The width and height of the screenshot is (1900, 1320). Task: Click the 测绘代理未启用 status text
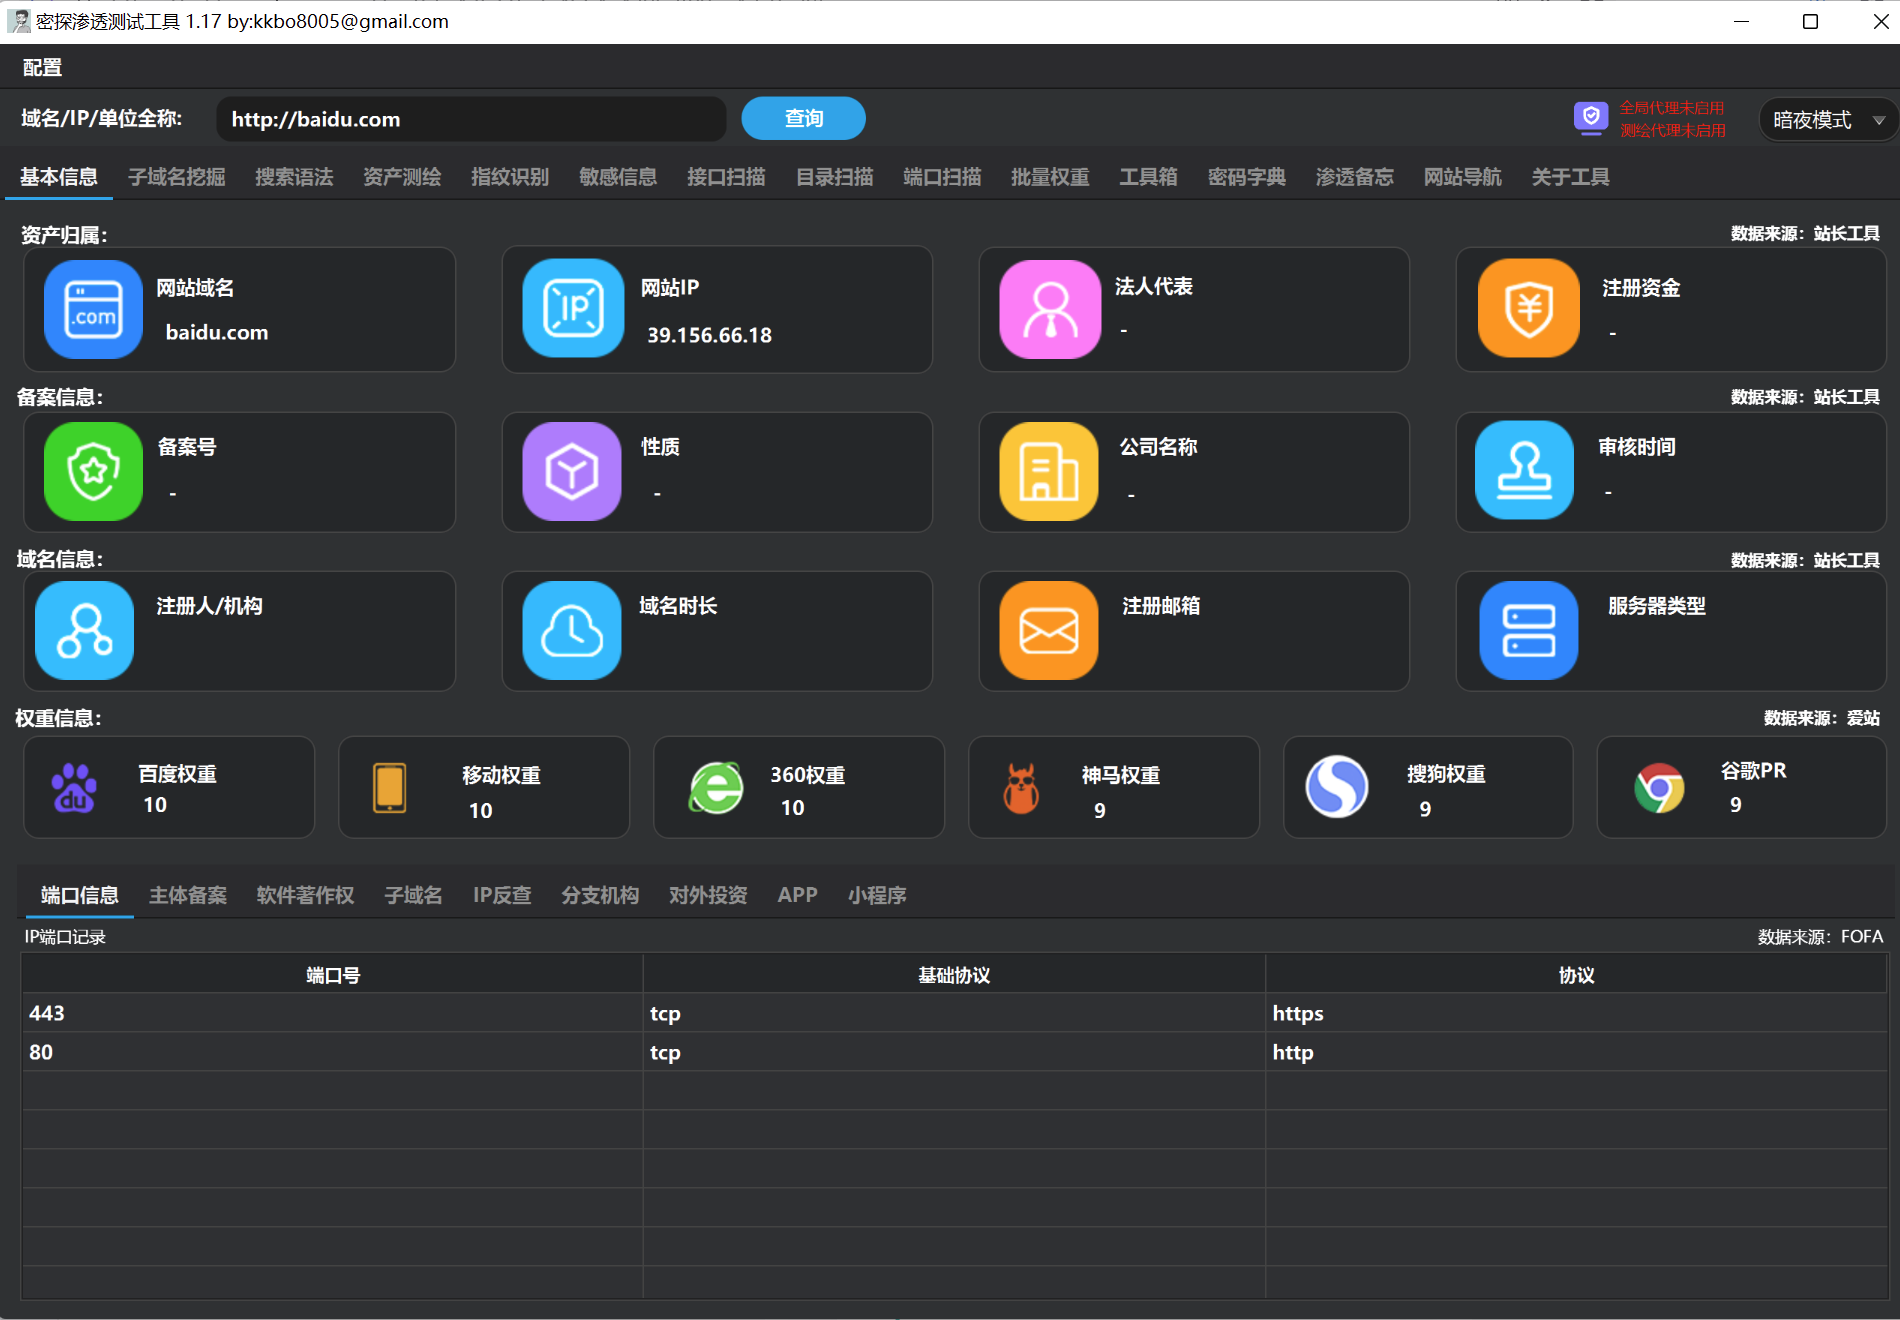(x=1672, y=131)
